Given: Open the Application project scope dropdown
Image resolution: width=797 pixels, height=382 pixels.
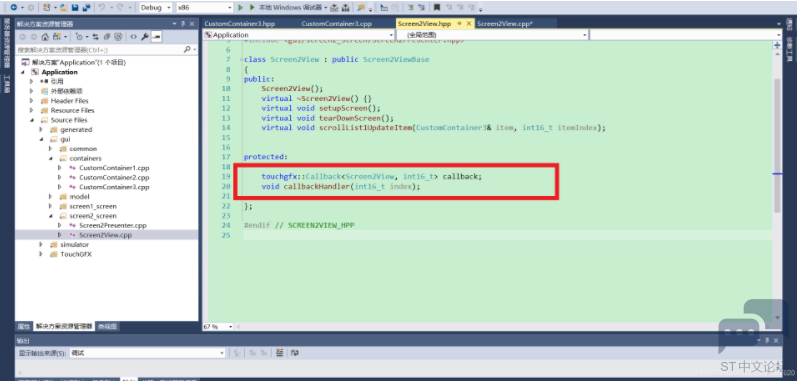Looking at the screenshot, I should point(298,35).
